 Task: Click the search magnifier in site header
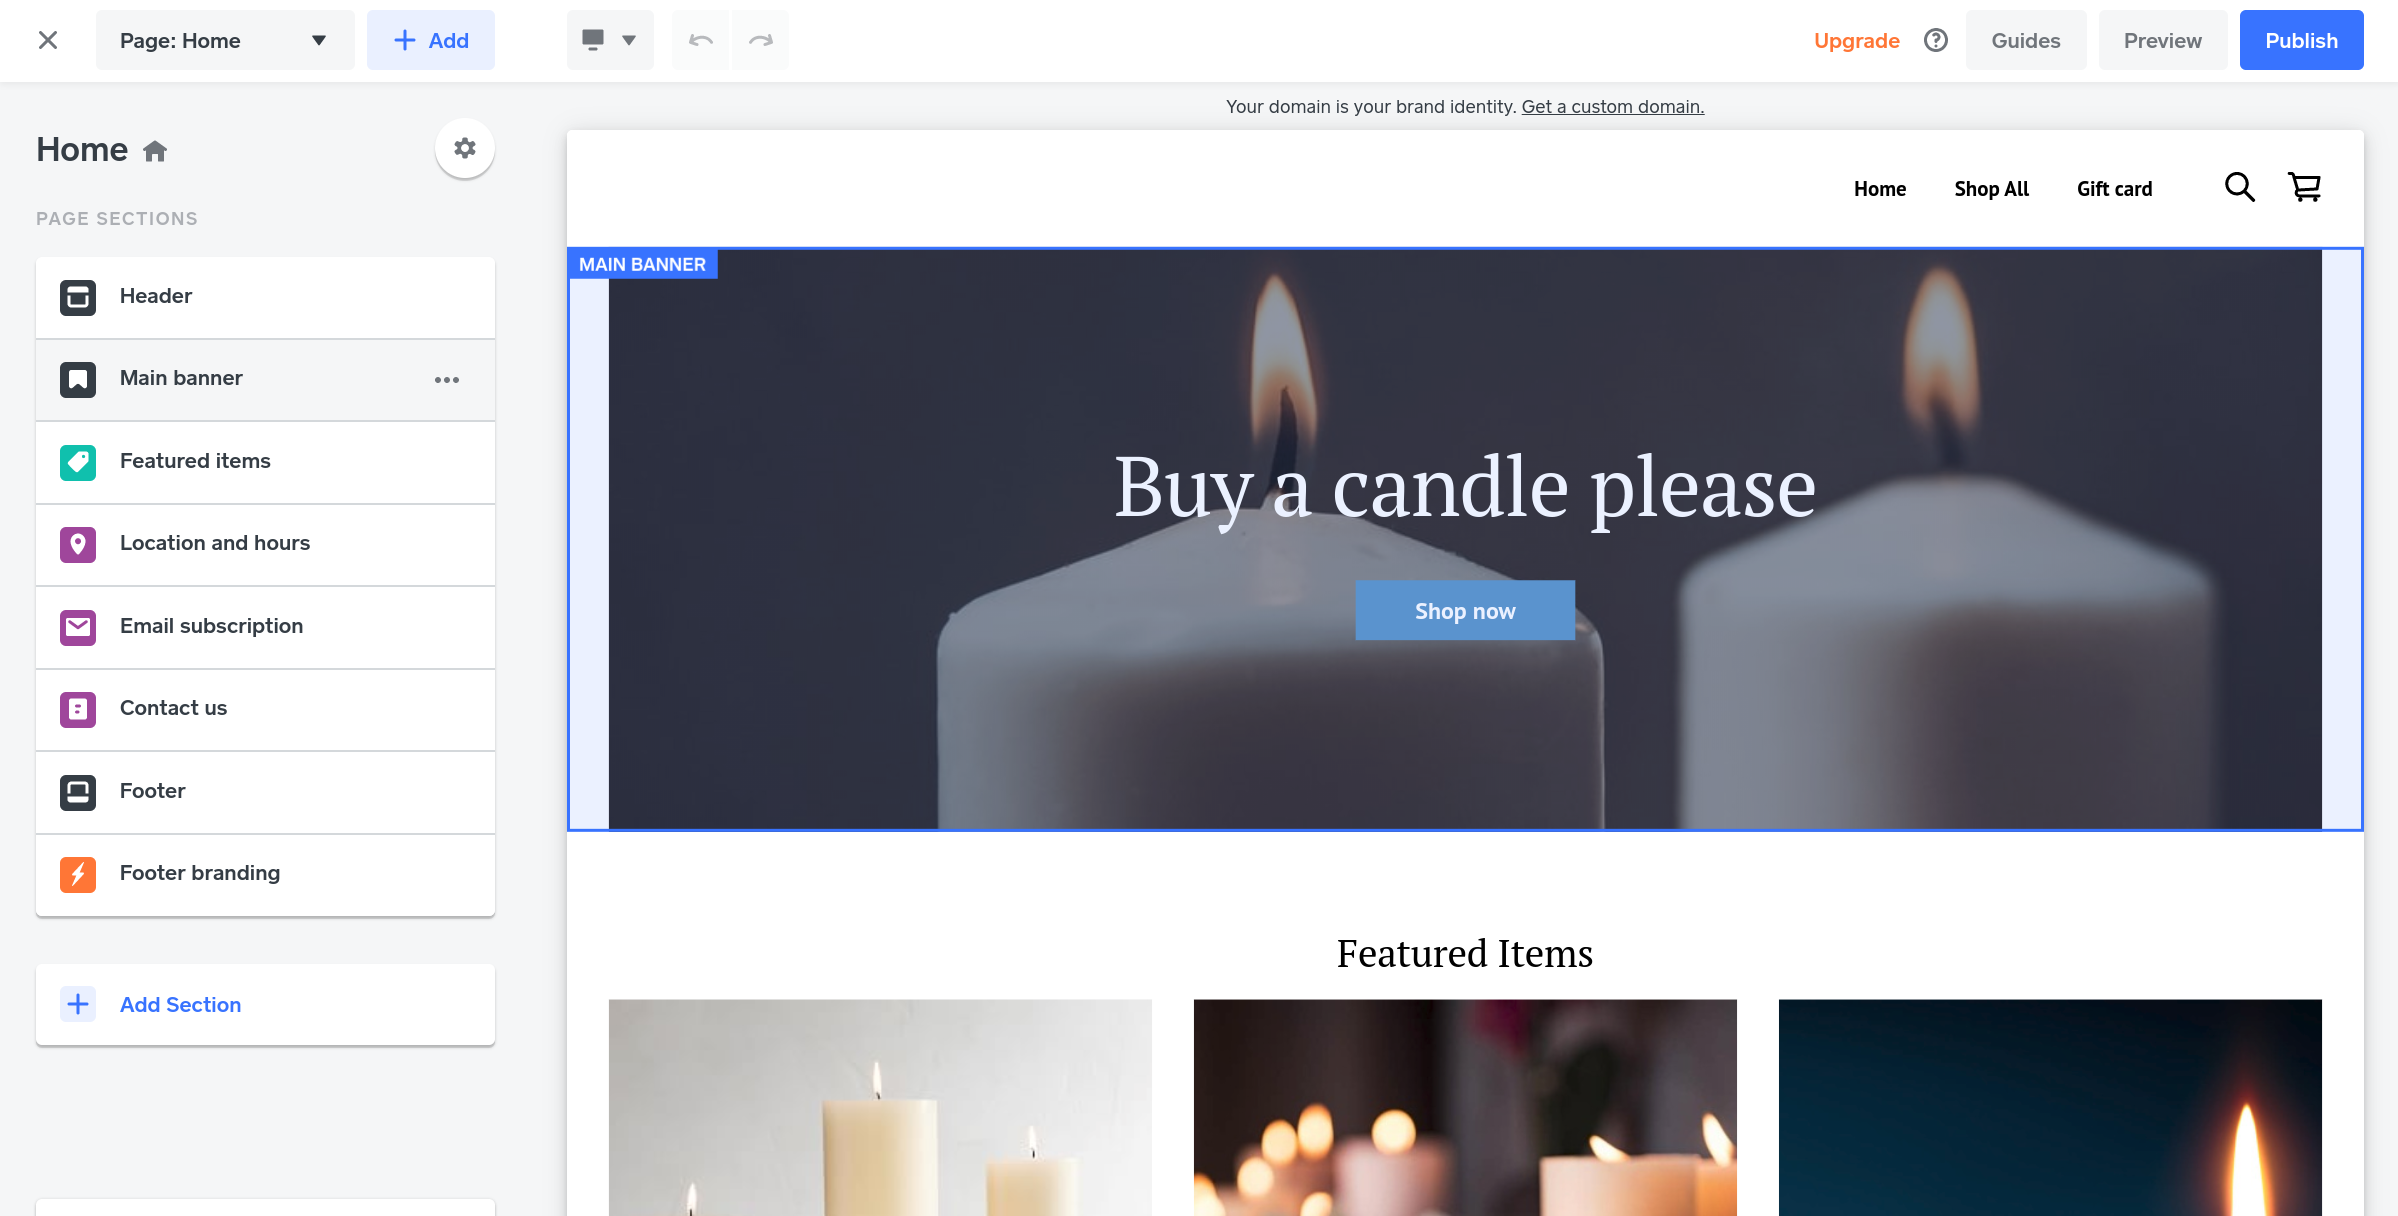[2239, 187]
